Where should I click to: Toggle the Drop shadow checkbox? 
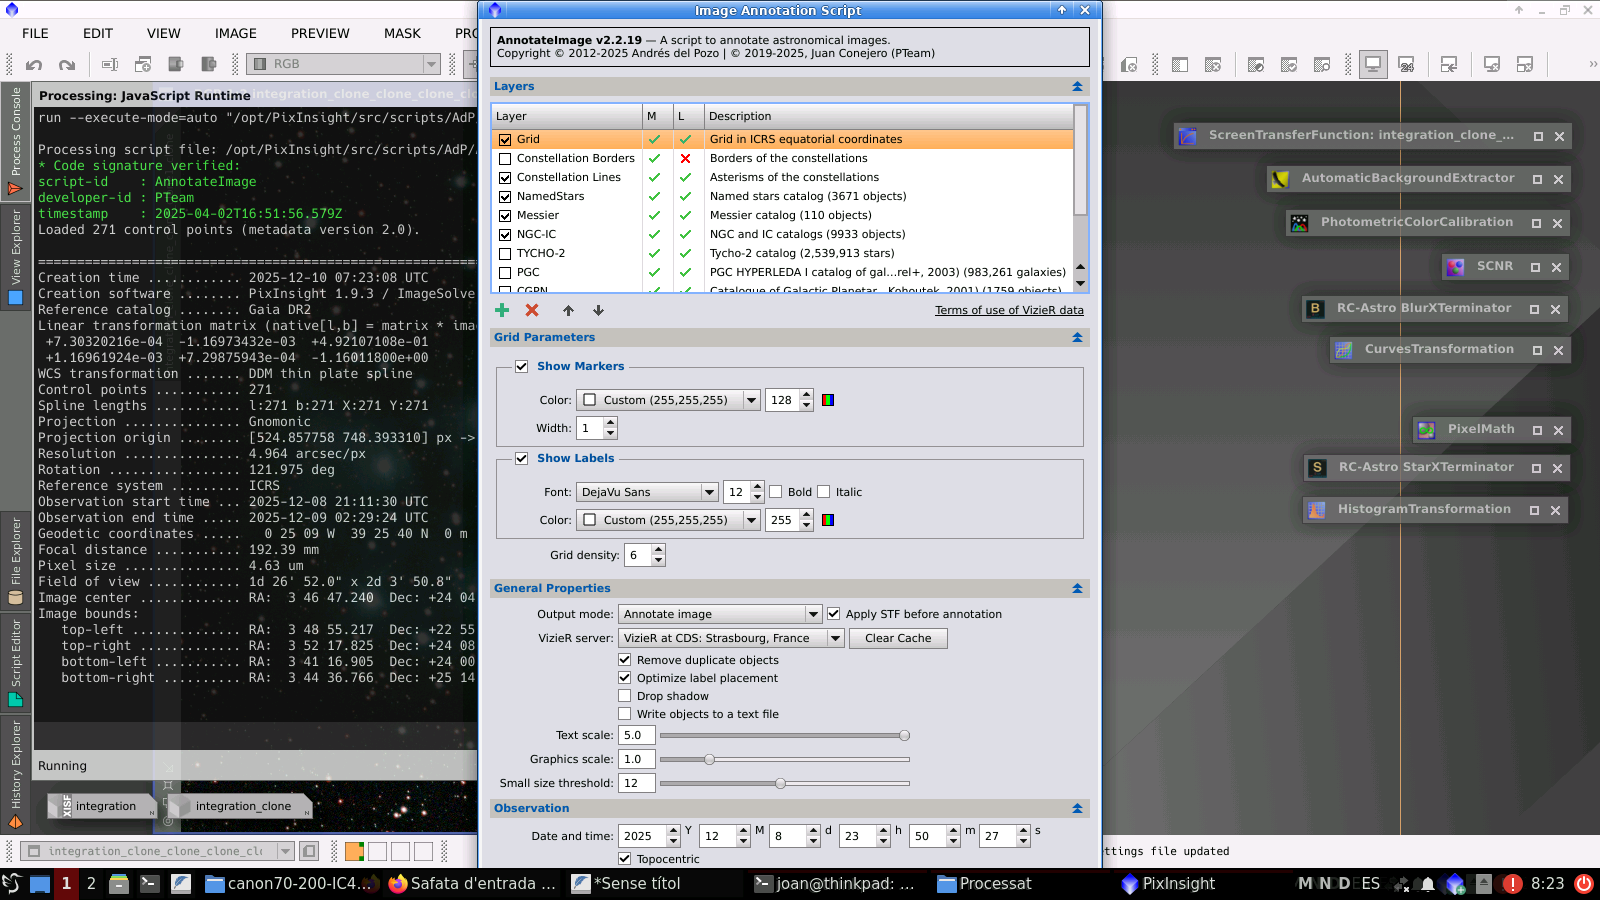click(x=625, y=696)
